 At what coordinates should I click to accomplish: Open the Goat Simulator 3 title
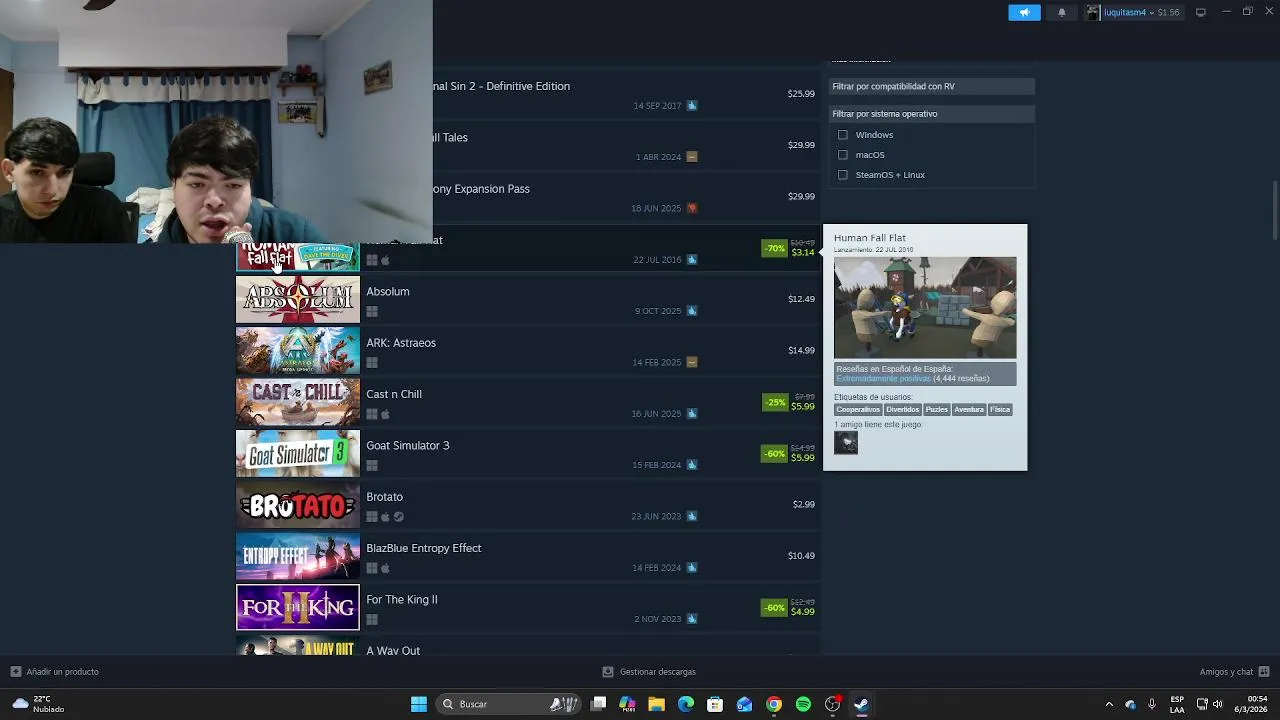(x=408, y=446)
